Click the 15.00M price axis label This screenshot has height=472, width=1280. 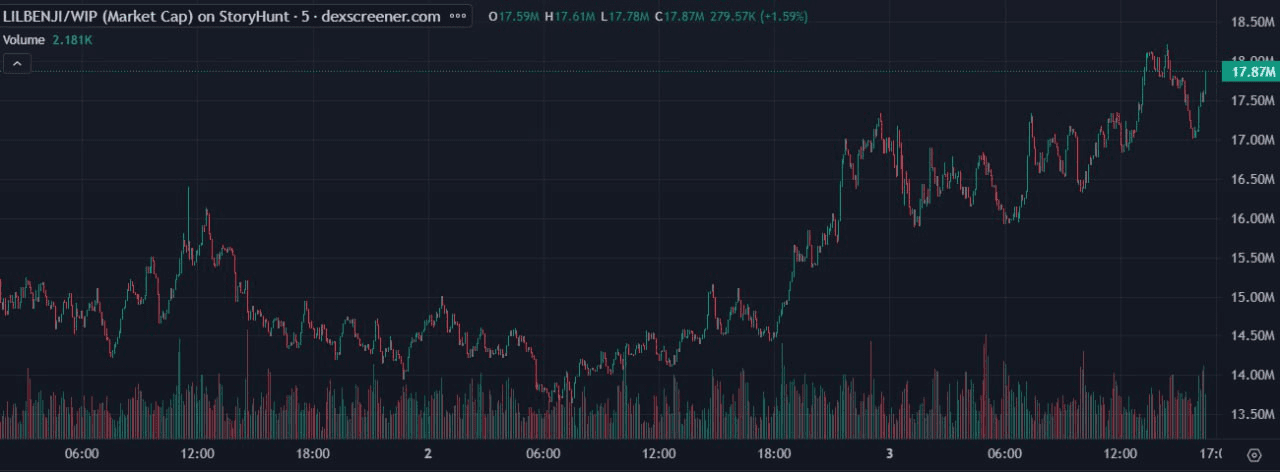tap(1253, 297)
